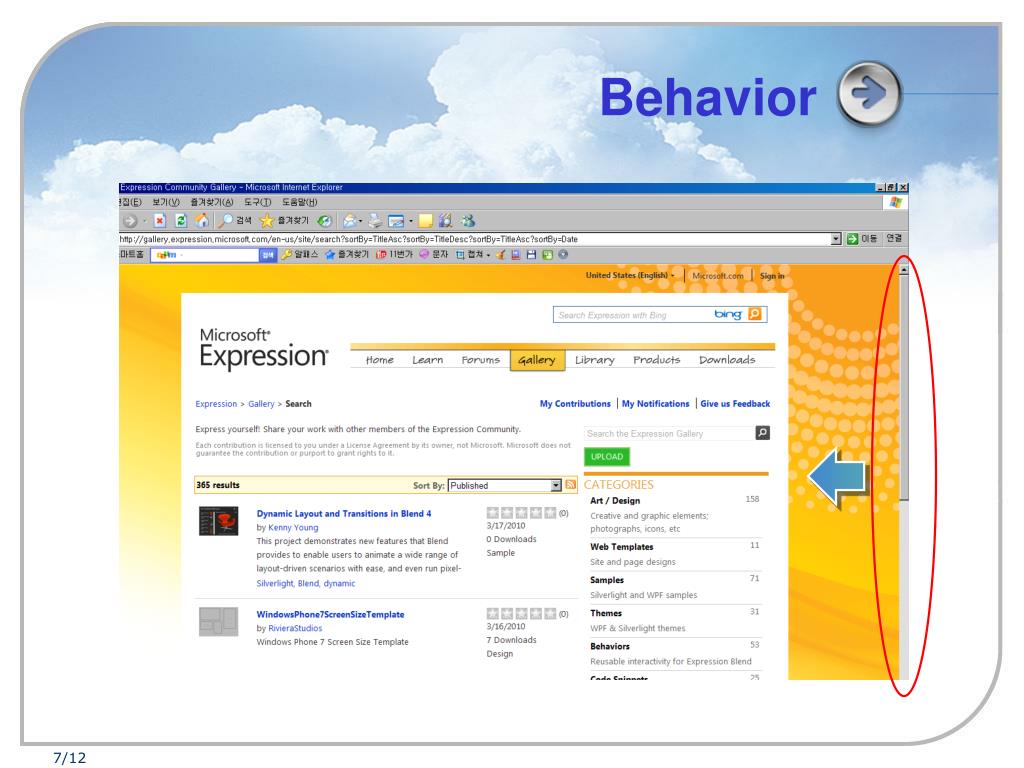Screen dimensions: 1024x768
Task: Click the Mail envelope toolbar icon
Action: 349,221
